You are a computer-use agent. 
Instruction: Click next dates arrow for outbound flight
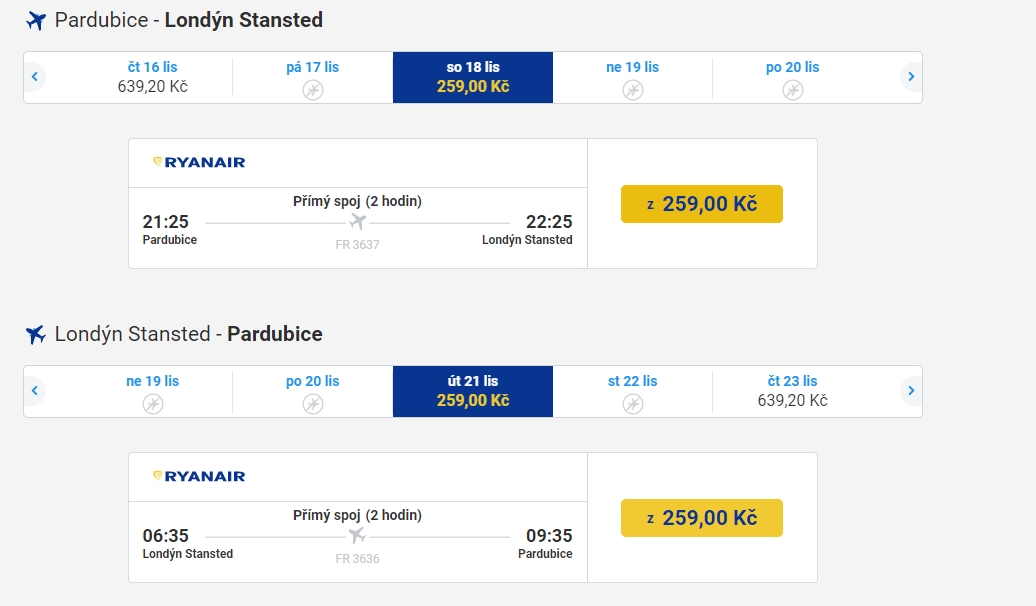tap(911, 77)
